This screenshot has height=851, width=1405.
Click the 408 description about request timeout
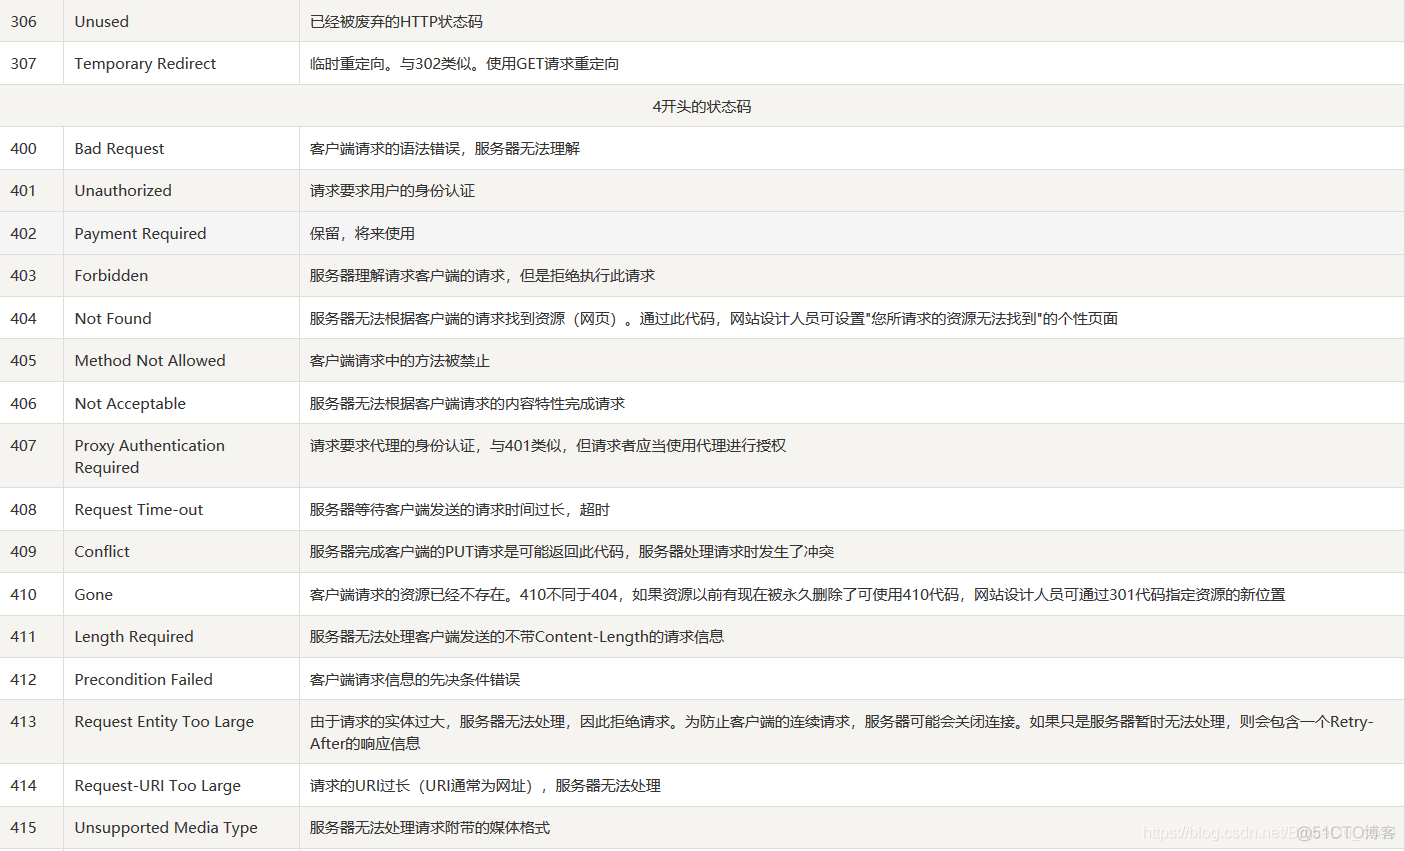(x=460, y=509)
